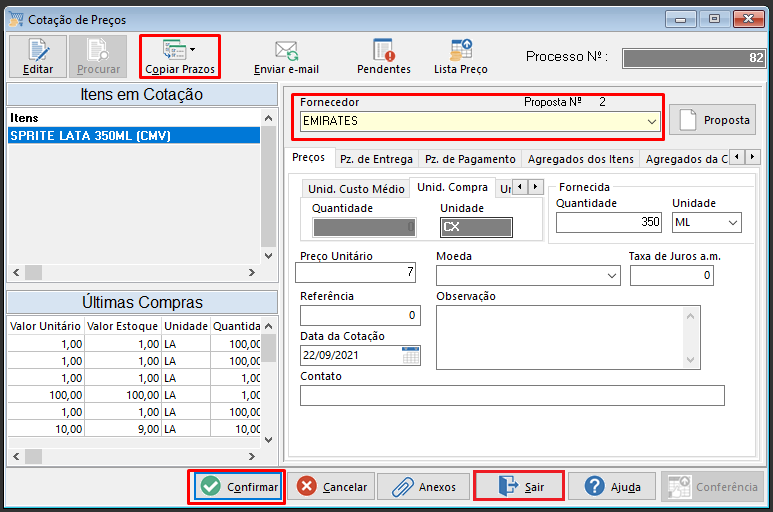Screen dimensions: 773x512
Task: Click the Processo Nº field
Action: pyautogui.click(x=694, y=58)
